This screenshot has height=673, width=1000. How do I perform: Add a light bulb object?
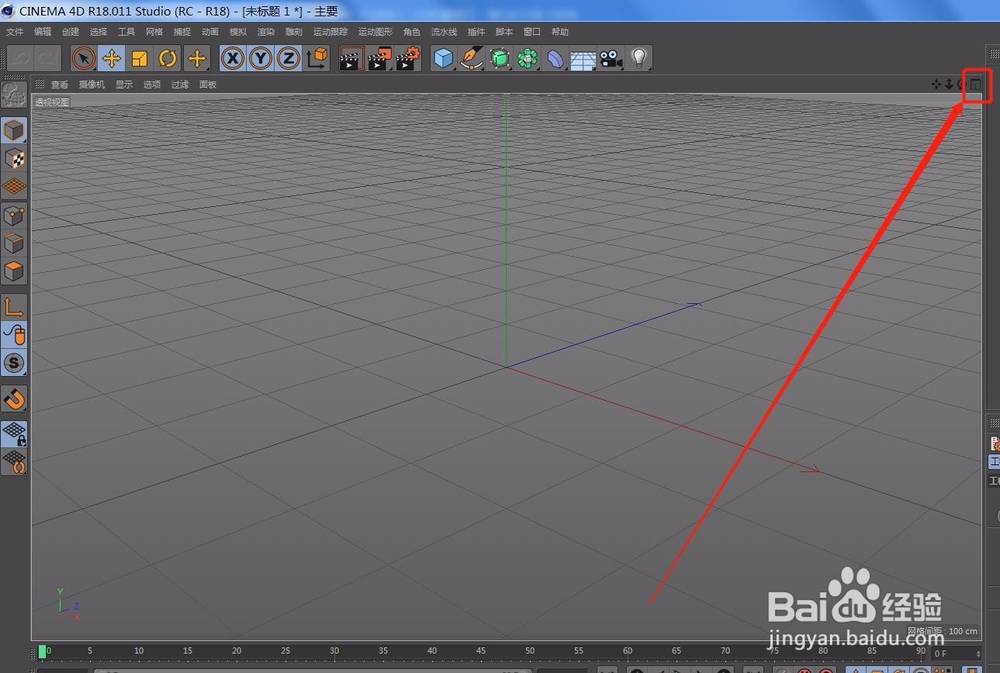coord(639,59)
